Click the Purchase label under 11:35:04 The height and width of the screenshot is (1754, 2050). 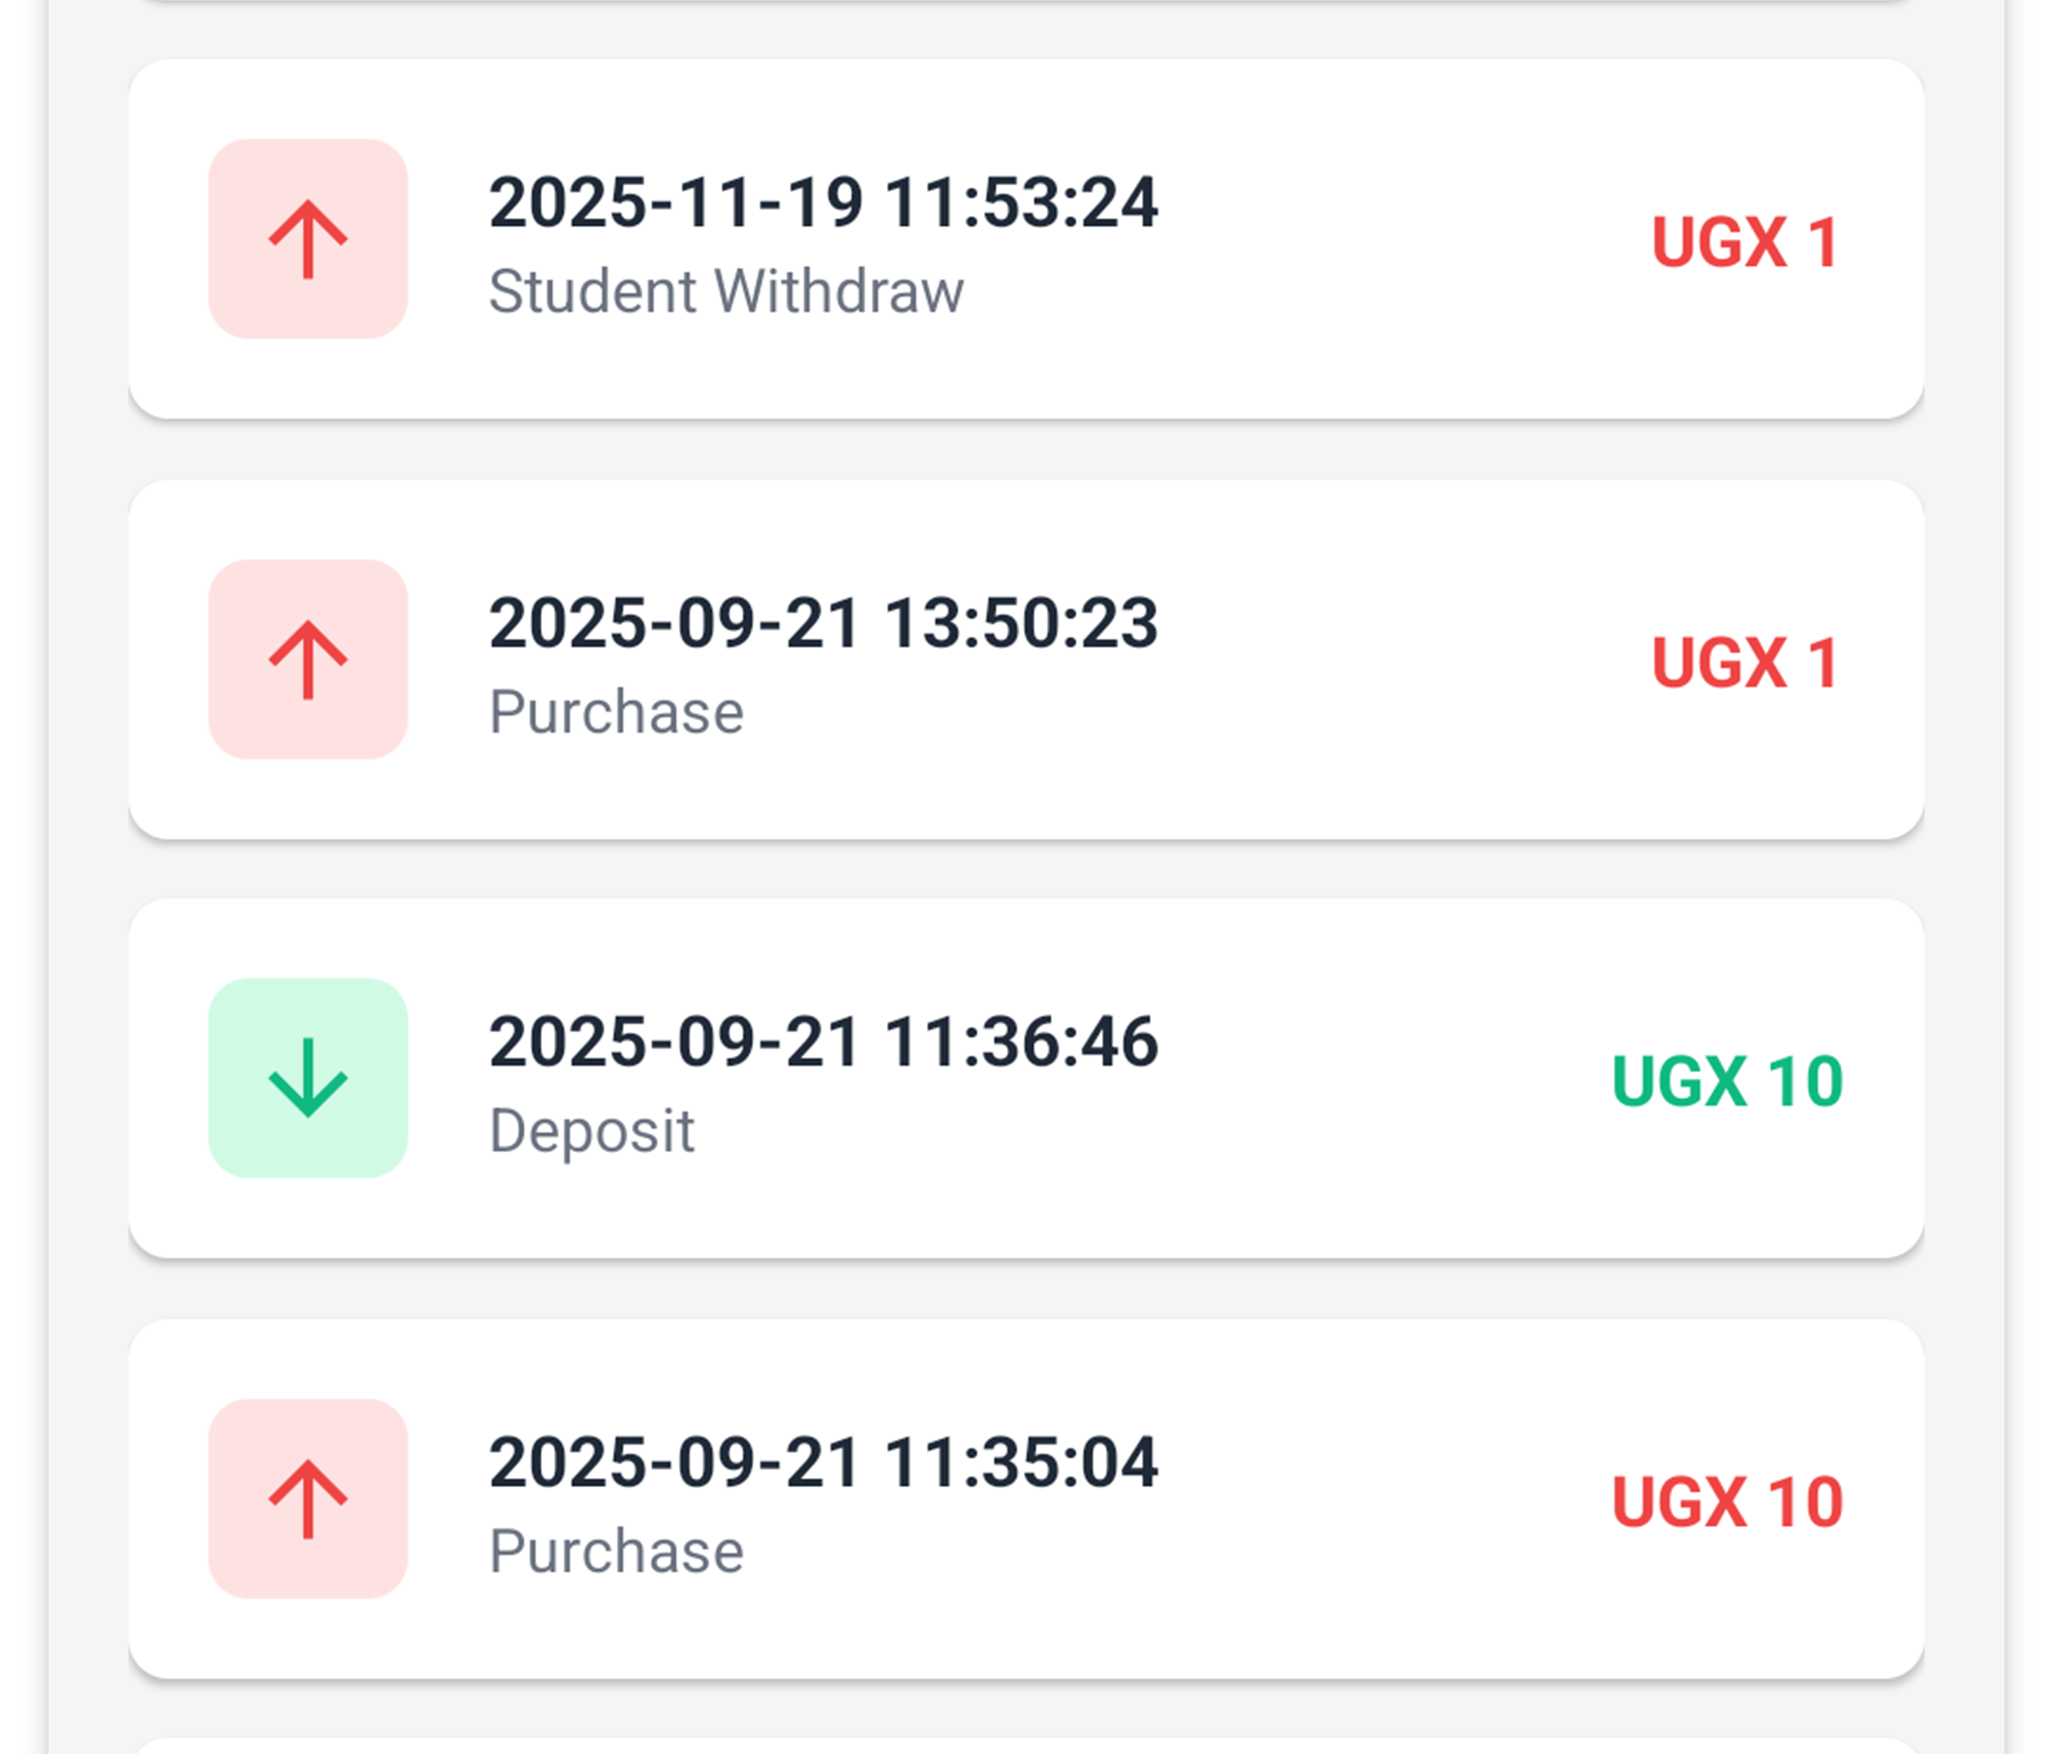coord(616,1551)
